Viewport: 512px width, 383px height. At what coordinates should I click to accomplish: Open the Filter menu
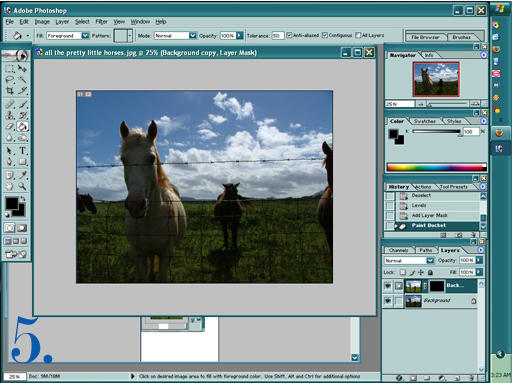[101, 22]
